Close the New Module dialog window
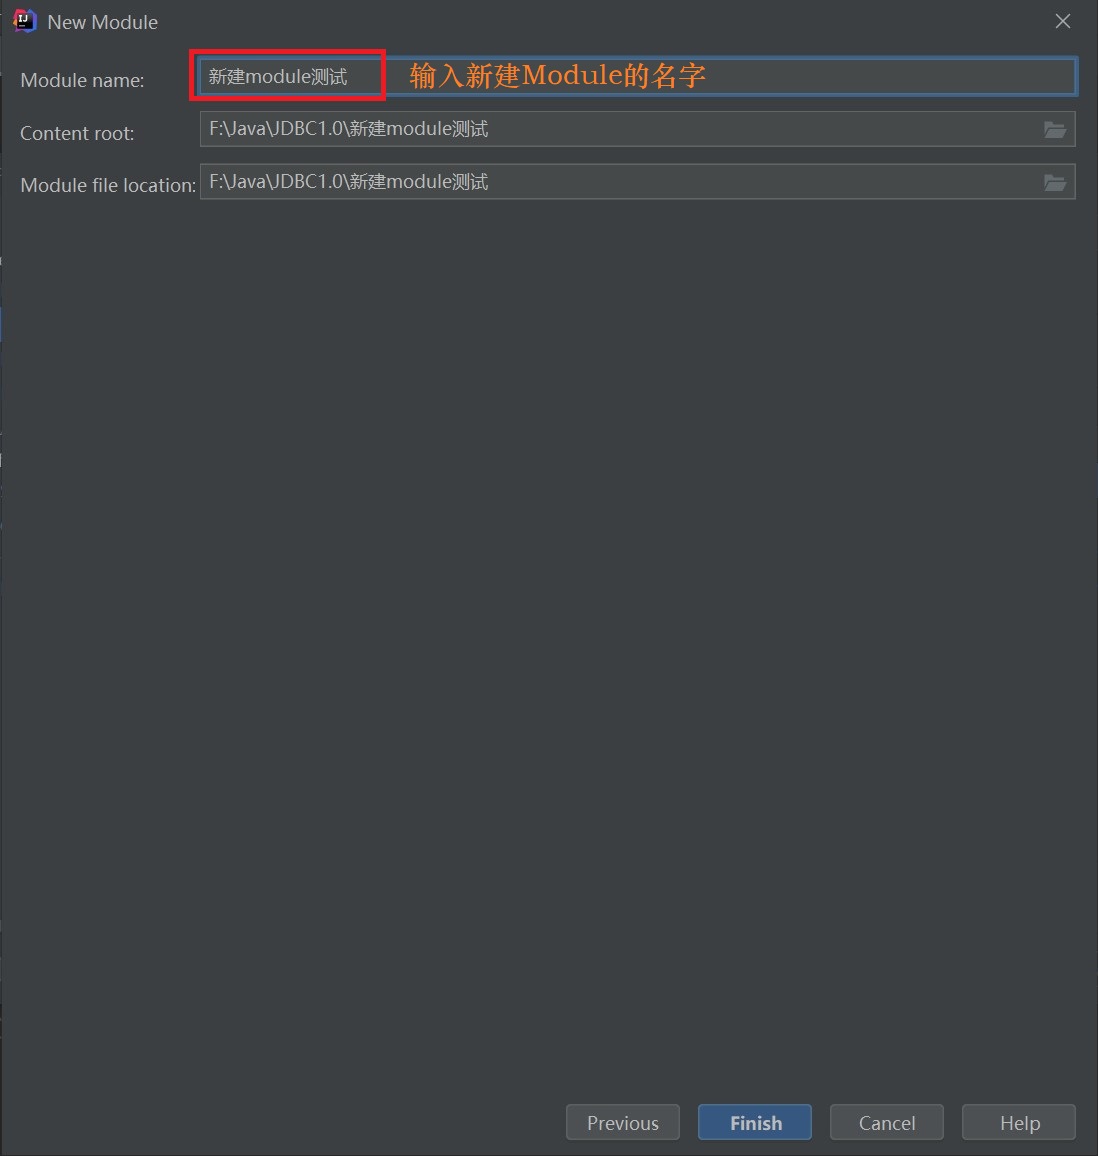Screen dimensions: 1098x1156 [x=1063, y=21]
